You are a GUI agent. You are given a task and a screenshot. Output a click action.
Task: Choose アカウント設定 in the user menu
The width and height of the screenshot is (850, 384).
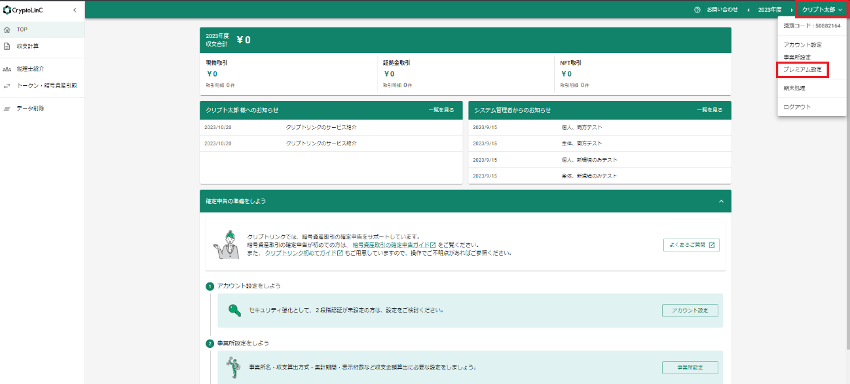[803, 44]
